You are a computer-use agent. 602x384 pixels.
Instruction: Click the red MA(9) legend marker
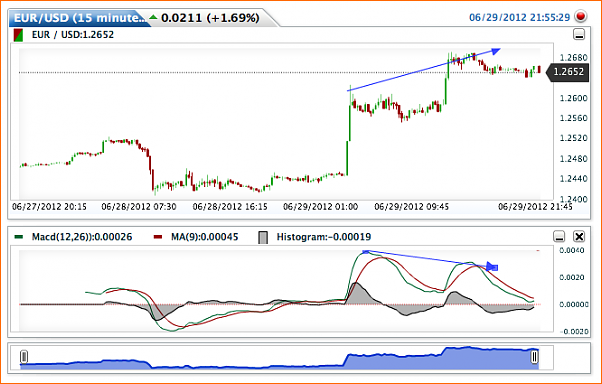158,237
